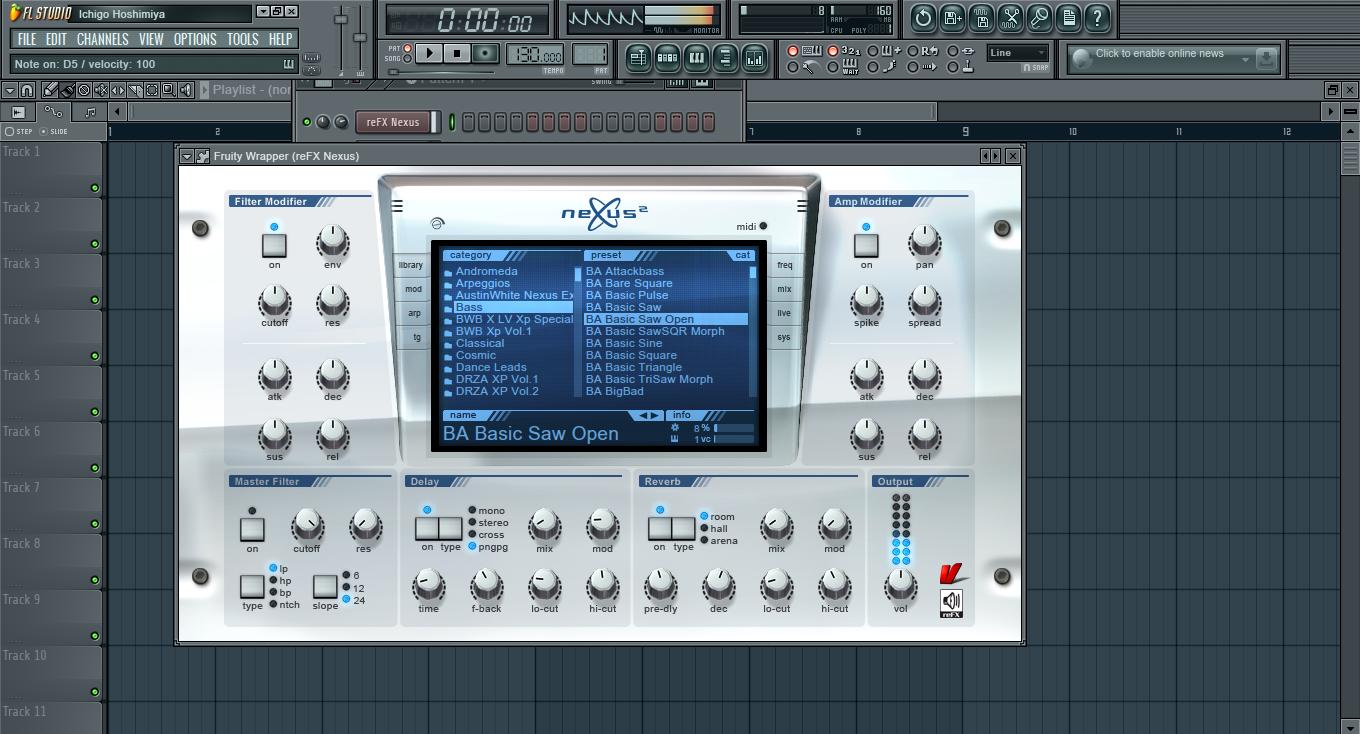Viewport: 1361px width, 734px height.
Task: Open the Line snap mode dropdown
Action: (1016, 52)
